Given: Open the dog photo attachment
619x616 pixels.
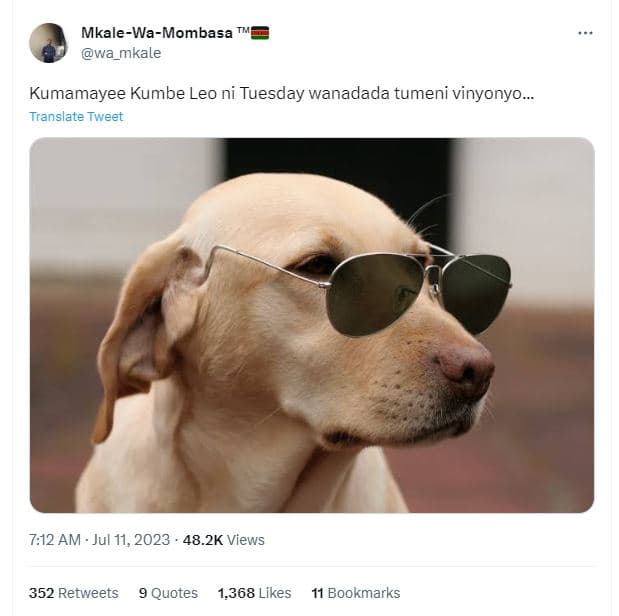Looking at the screenshot, I should pos(312,325).
